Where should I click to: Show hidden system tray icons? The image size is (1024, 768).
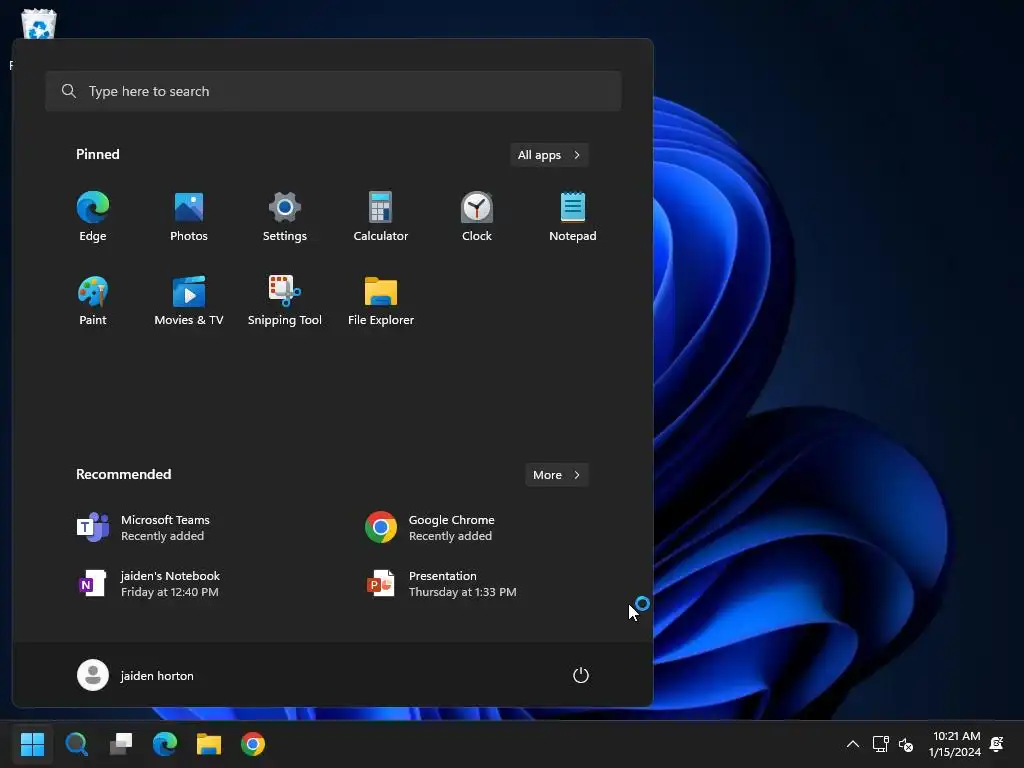point(853,744)
